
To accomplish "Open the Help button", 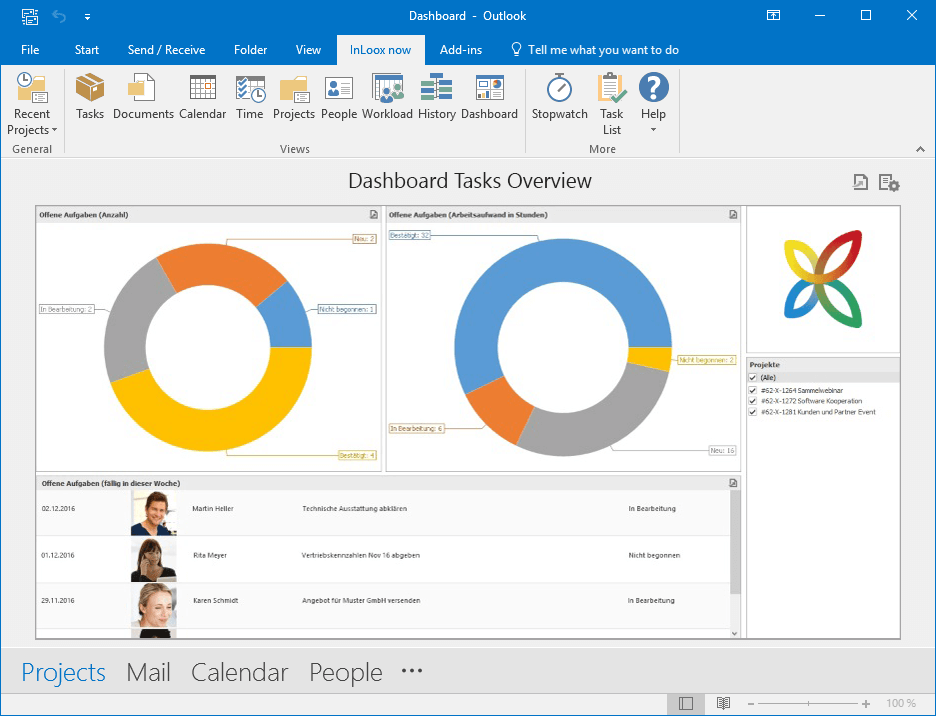I will click(654, 96).
